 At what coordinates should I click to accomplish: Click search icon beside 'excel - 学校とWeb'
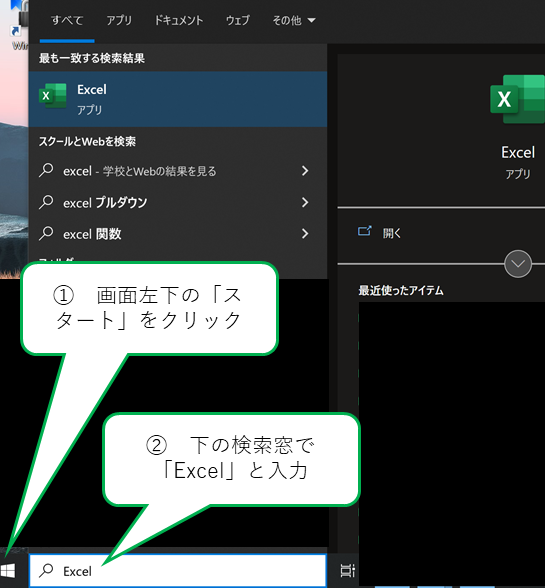tap(46, 171)
